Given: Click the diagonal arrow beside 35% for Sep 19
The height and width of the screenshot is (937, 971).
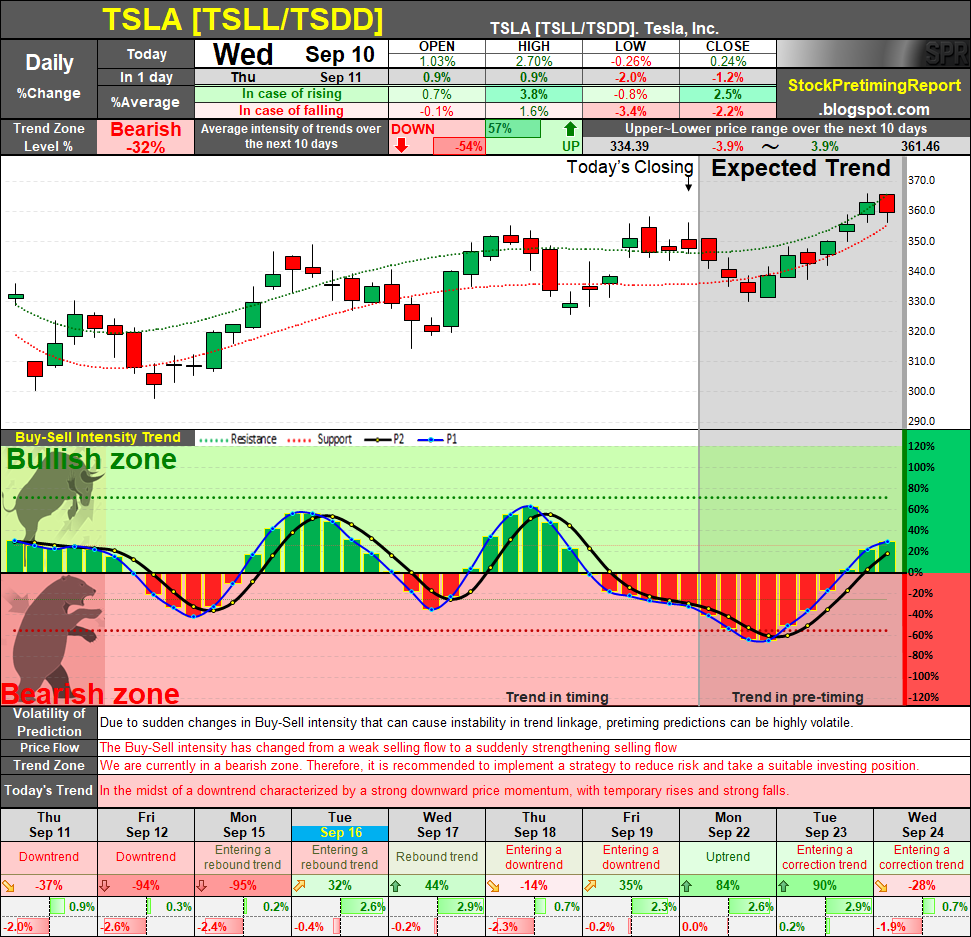Looking at the screenshot, I should click(590, 886).
